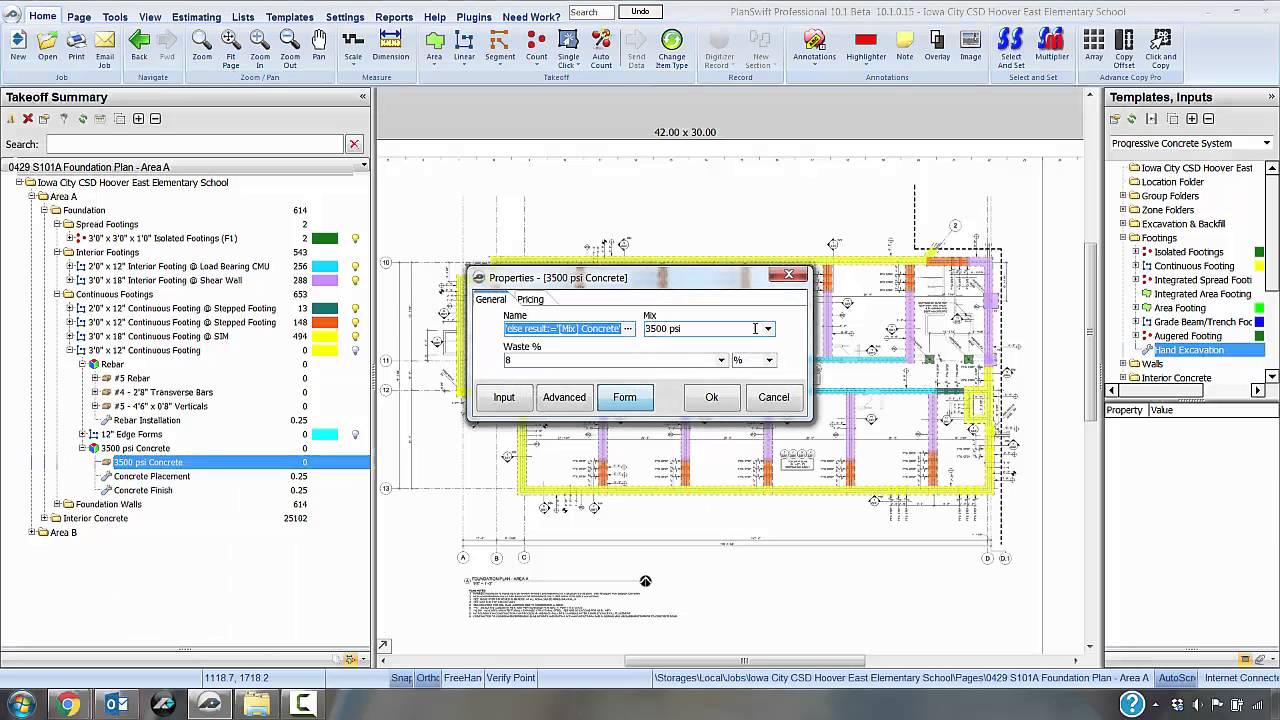
Task: Click the Form button in Properties
Action: click(x=625, y=398)
